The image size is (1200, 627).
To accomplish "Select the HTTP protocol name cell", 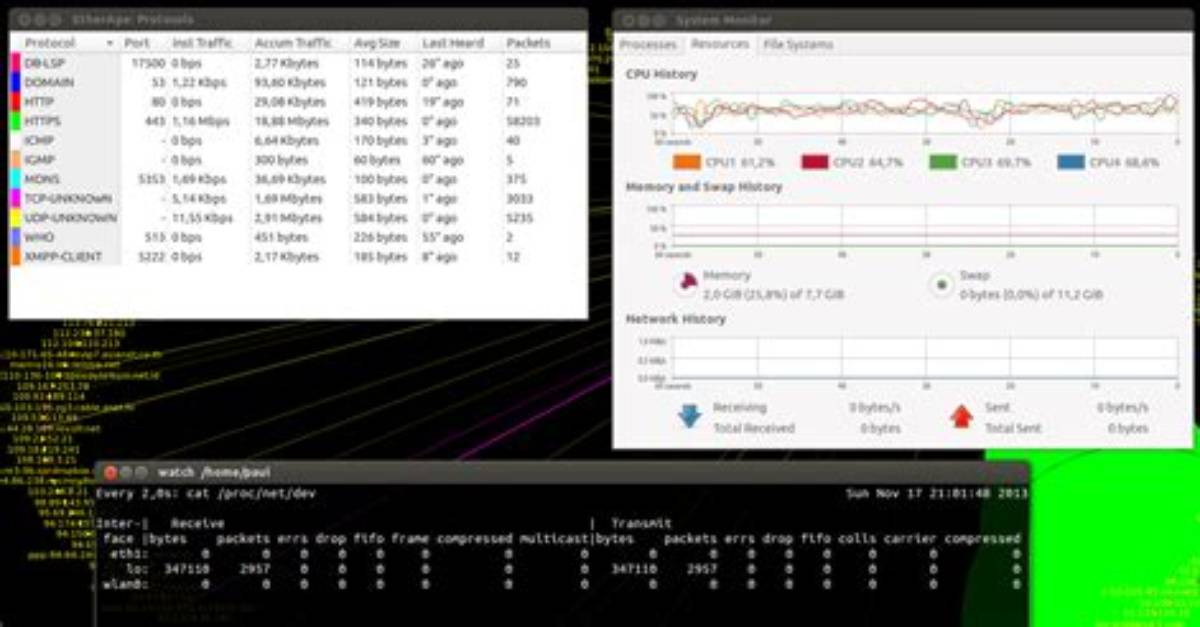I will click(39, 102).
